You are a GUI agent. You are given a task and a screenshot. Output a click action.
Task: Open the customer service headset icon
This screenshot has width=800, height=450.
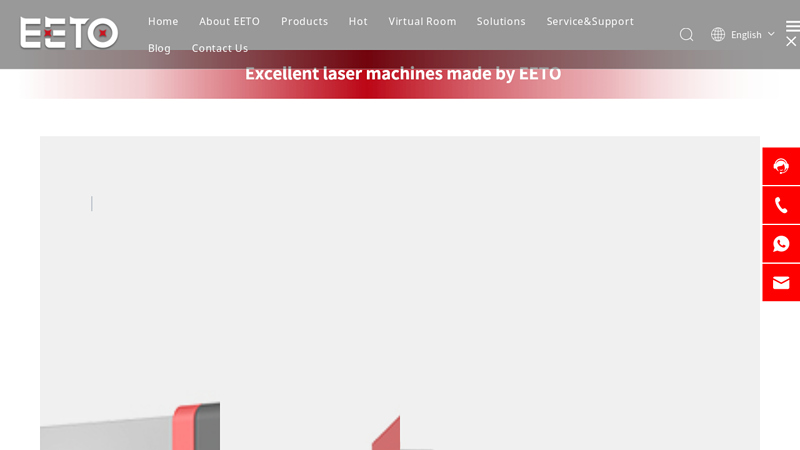[781, 166]
